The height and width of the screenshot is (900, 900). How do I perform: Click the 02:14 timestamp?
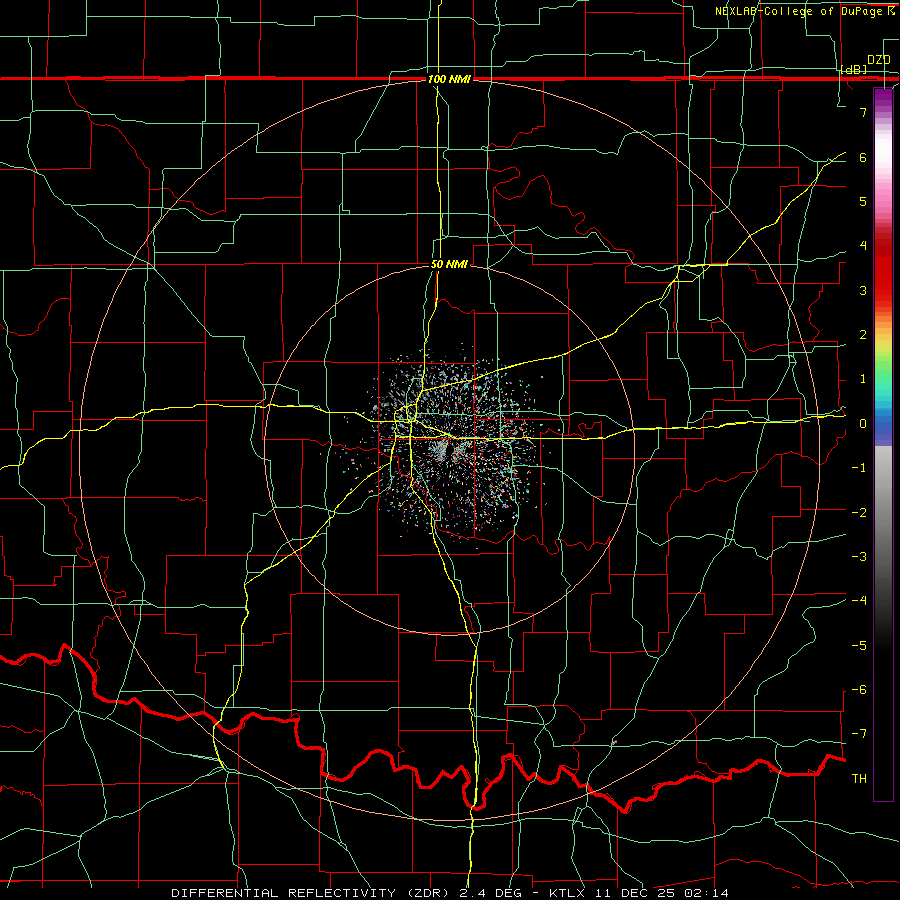705,893
